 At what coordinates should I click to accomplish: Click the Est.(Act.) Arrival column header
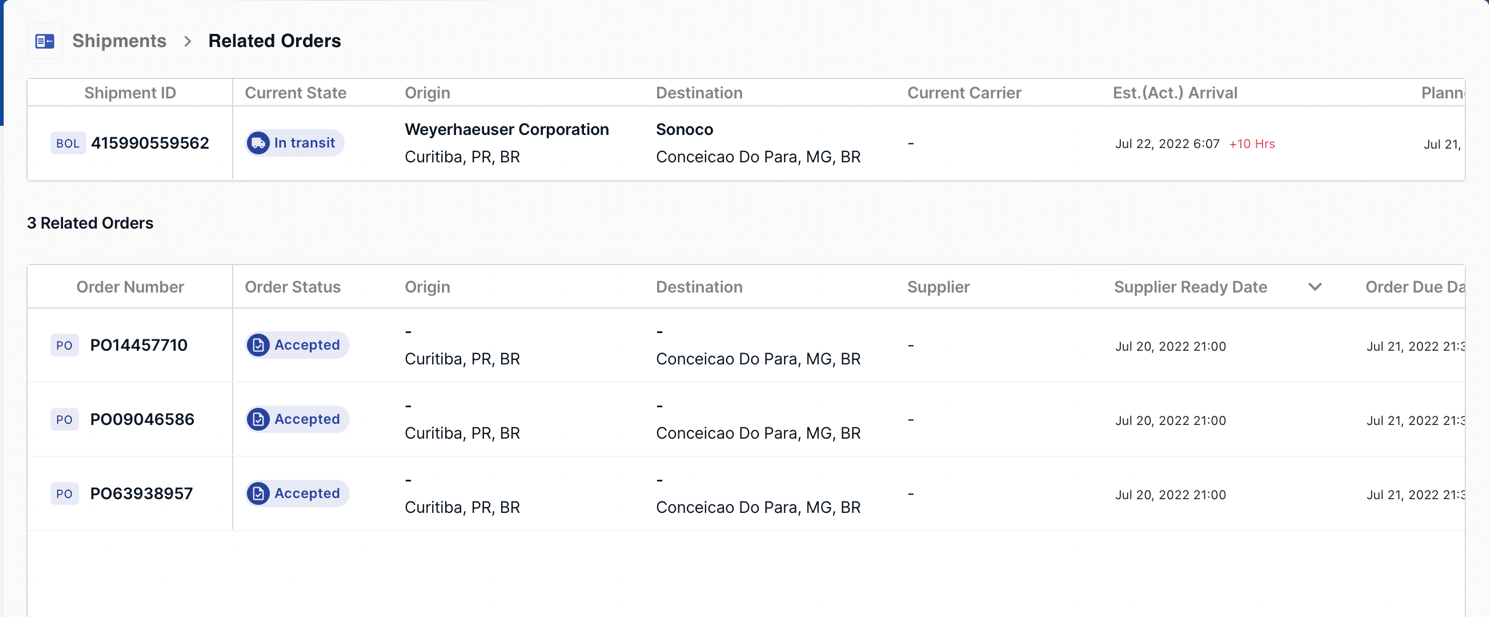(1175, 93)
